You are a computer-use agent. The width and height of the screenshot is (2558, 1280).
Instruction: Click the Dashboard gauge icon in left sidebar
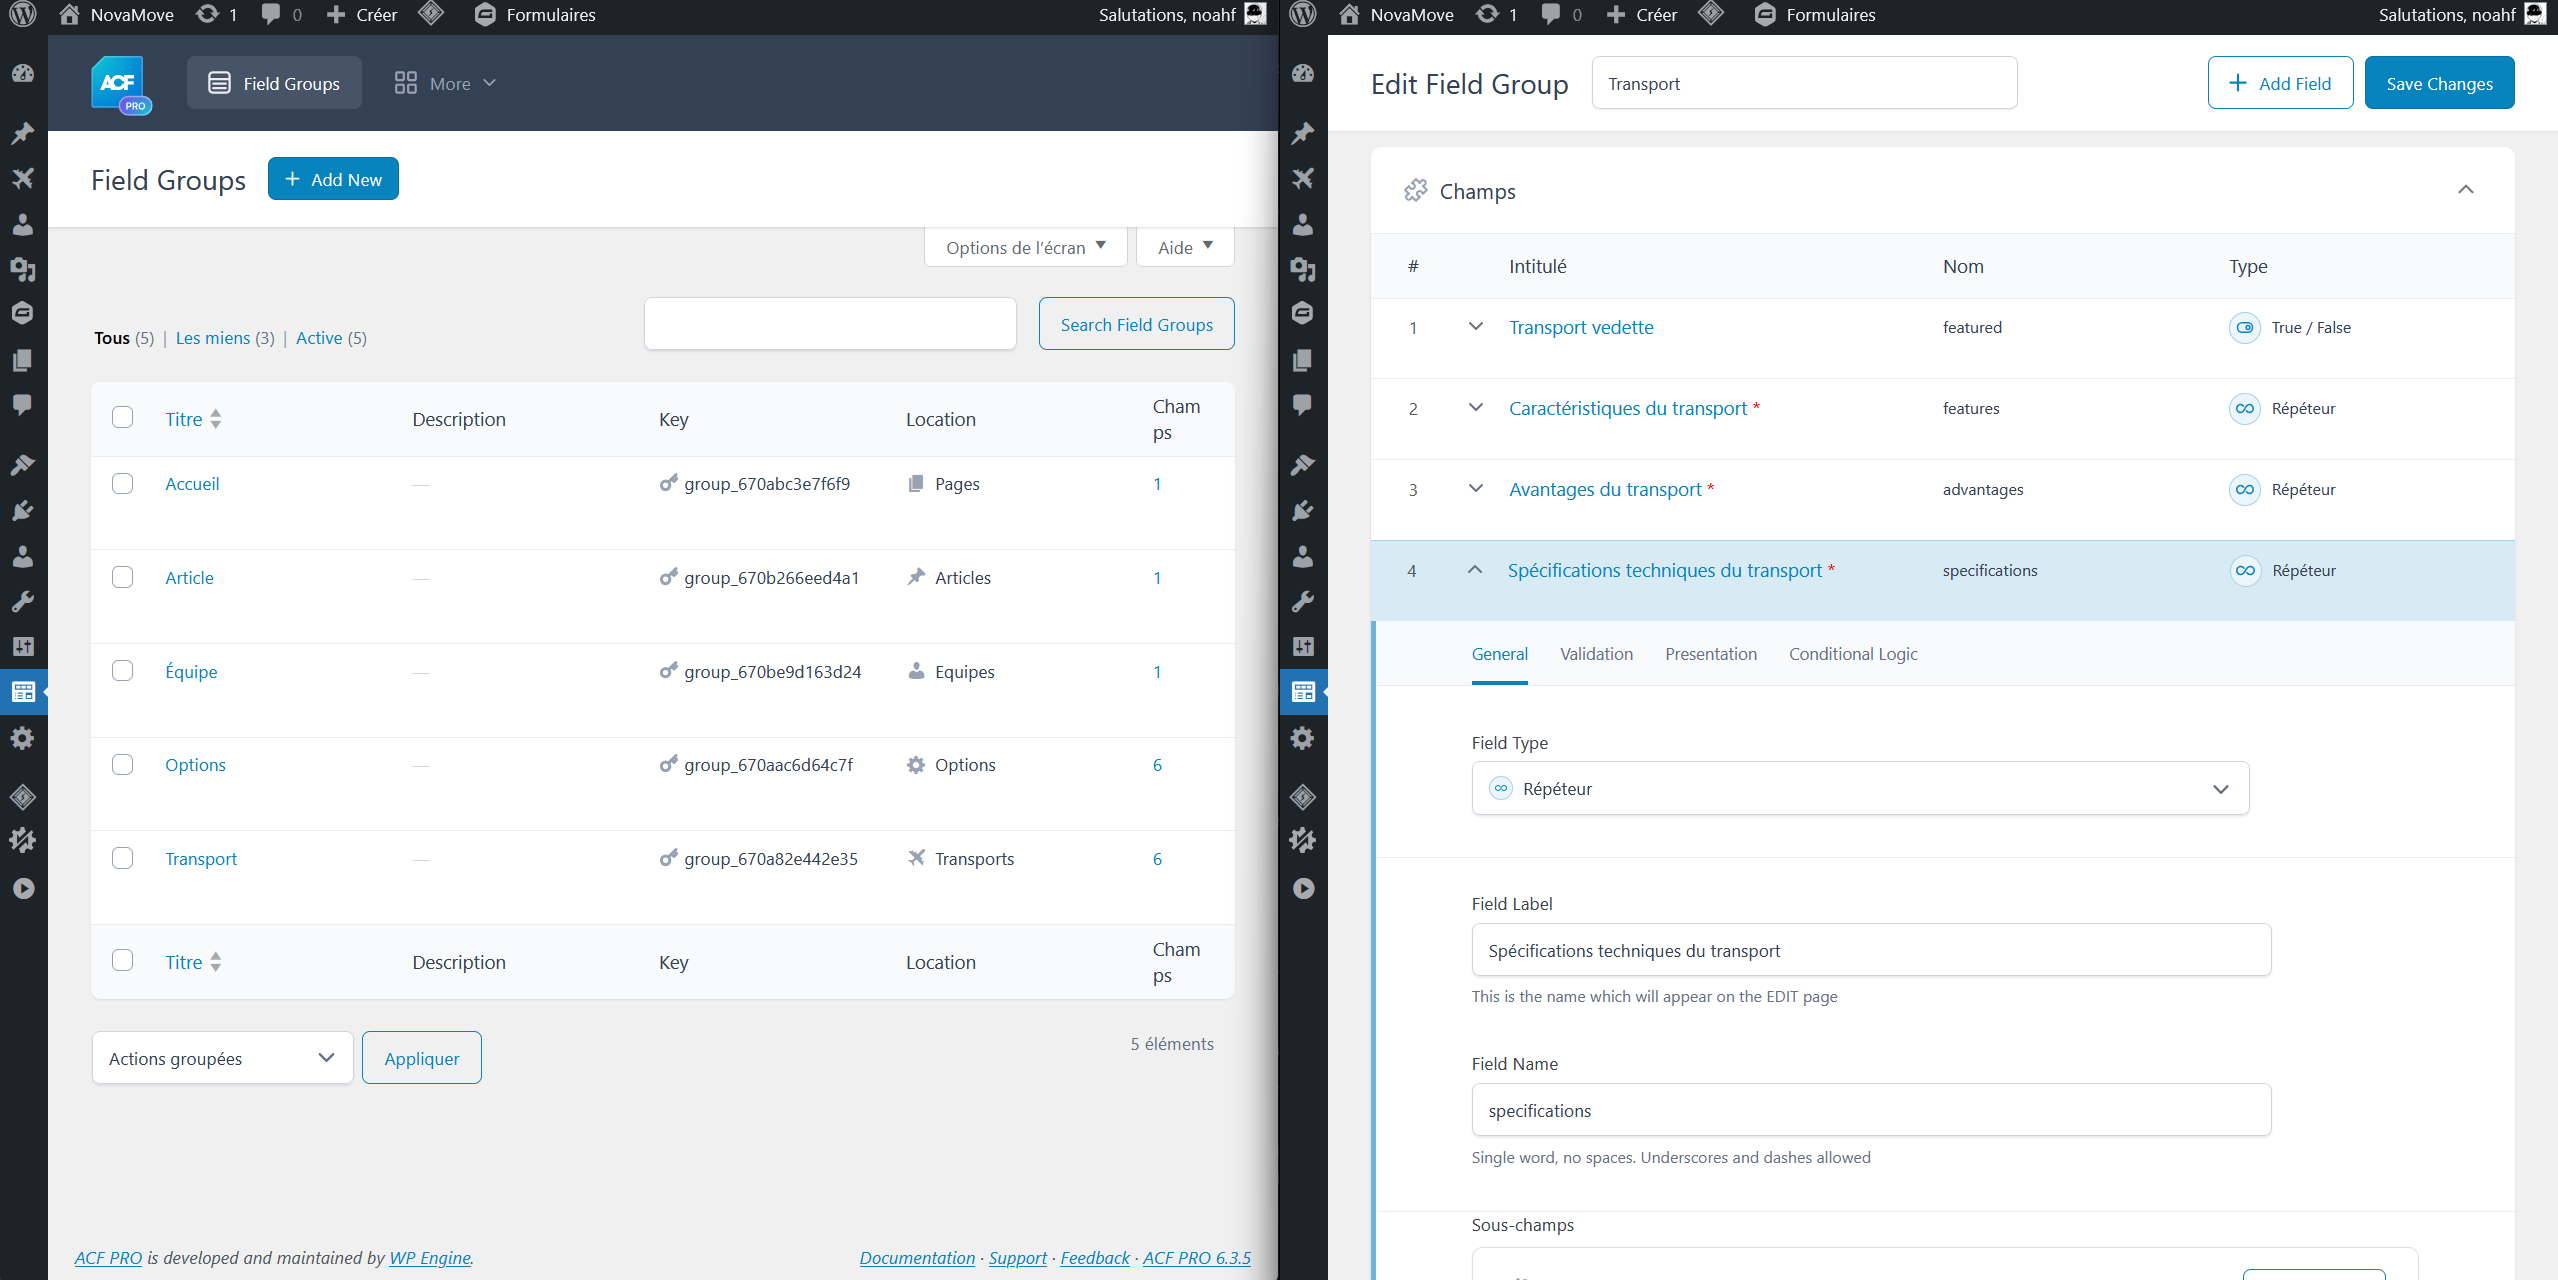point(23,74)
